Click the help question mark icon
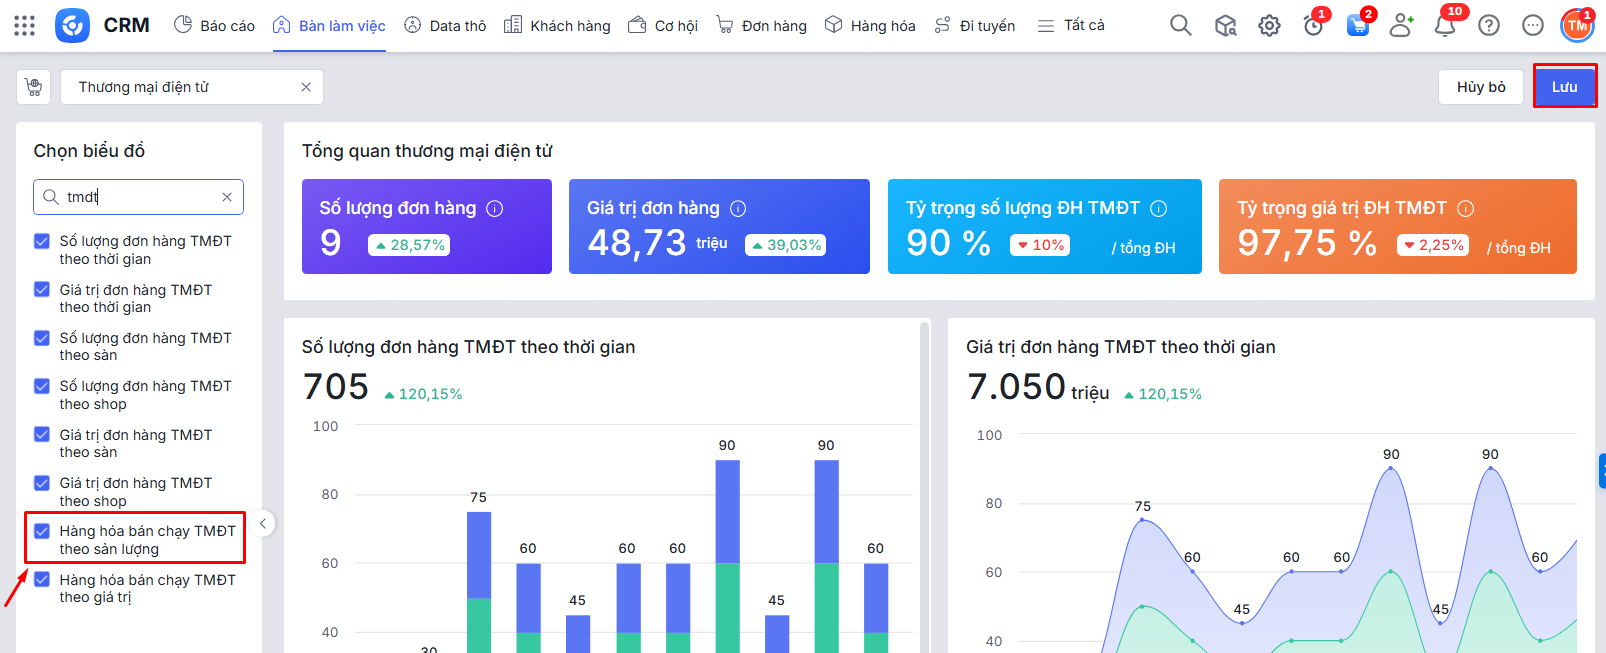The width and height of the screenshot is (1606, 653). pyautogui.click(x=1489, y=26)
